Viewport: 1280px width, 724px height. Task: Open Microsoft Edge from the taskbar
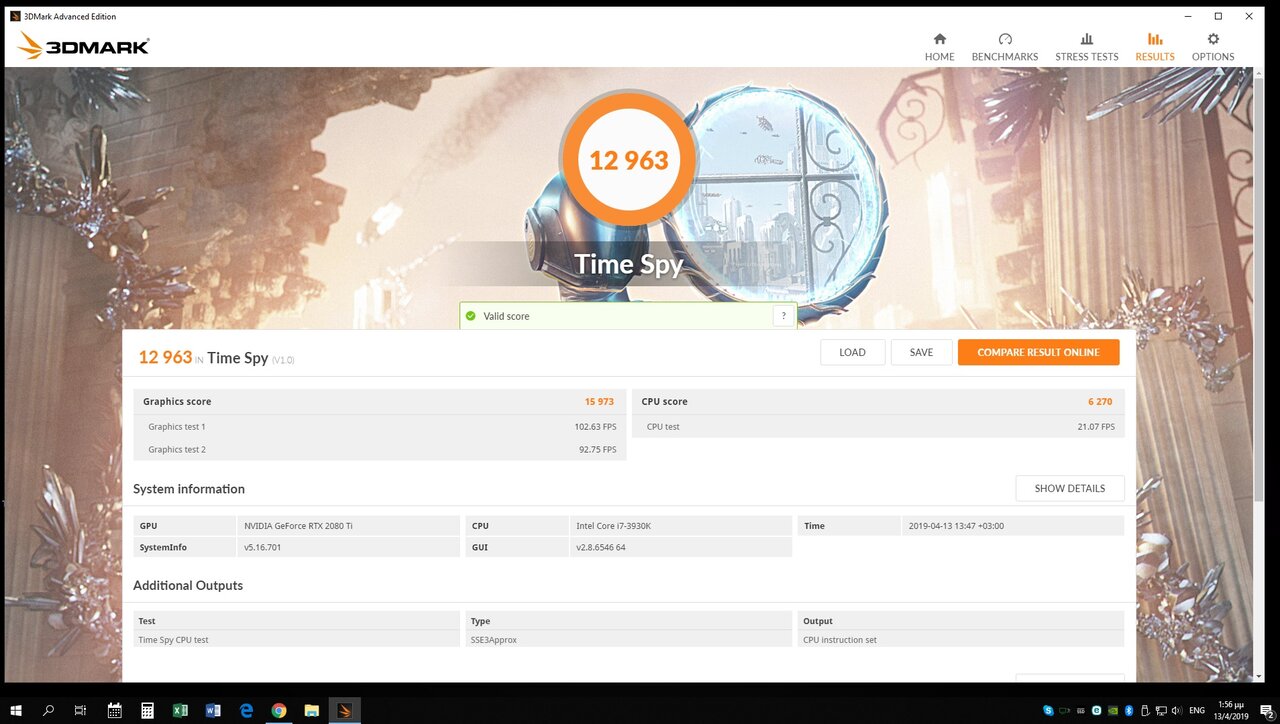point(246,710)
